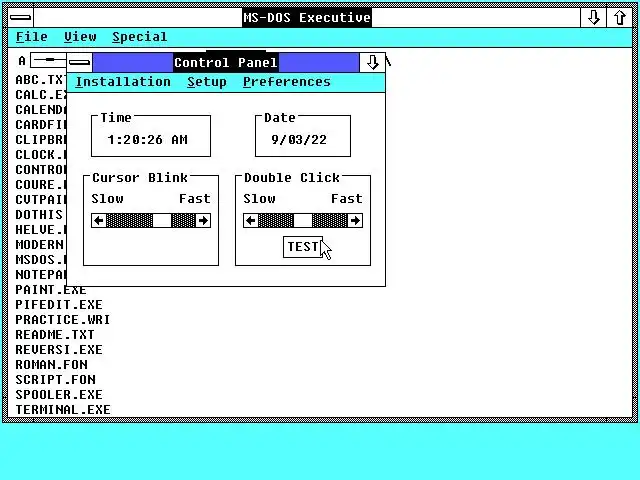This screenshot has width=640, height=480.
Task: Click the MS-DOS Executive title bar
Action: click(x=307, y=18)
